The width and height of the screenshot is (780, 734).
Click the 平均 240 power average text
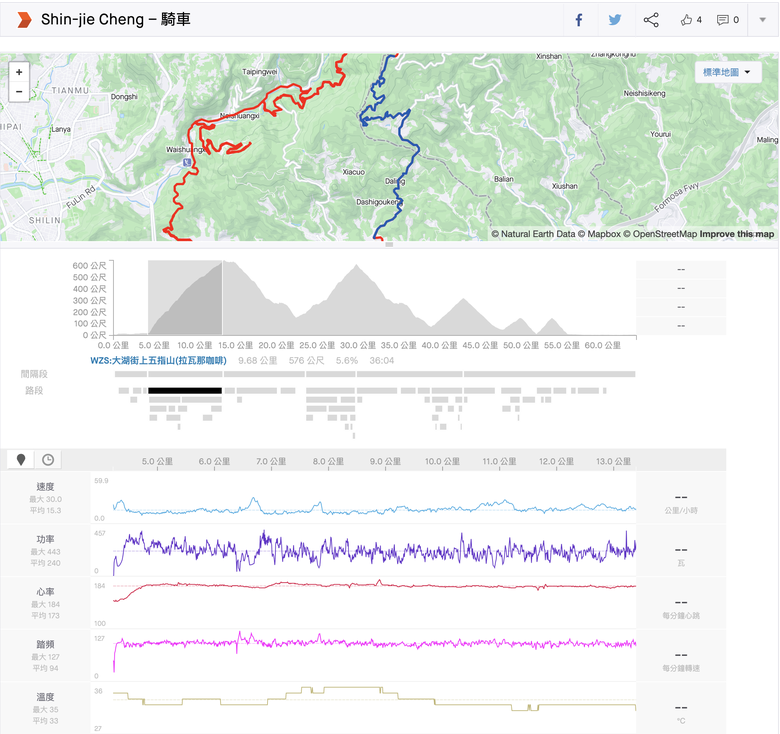[45, 563]
